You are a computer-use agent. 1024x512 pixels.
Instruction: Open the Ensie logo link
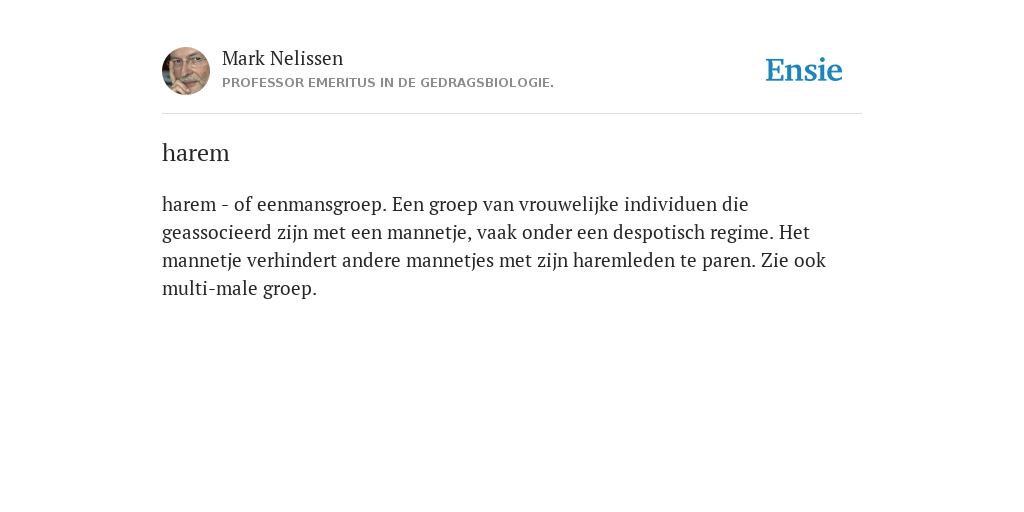(804, 70)
